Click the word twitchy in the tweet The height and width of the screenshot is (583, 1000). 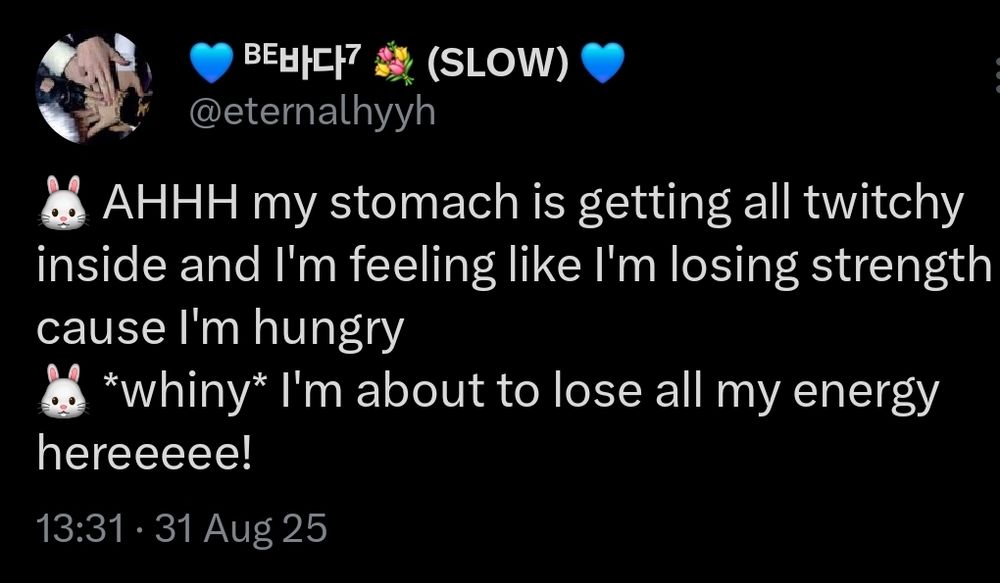click(883, 204)
